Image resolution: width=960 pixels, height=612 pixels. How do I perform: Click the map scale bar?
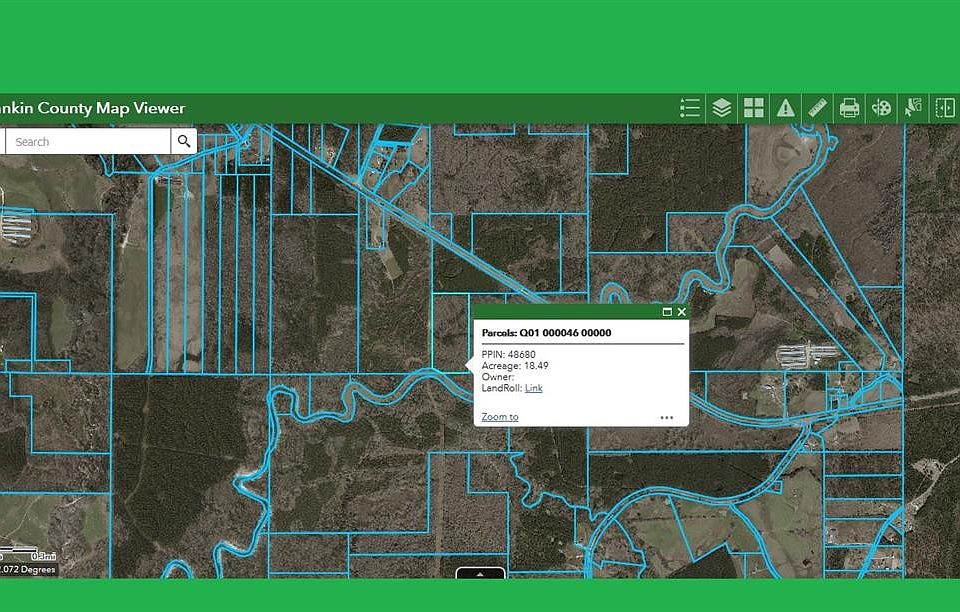28,556
